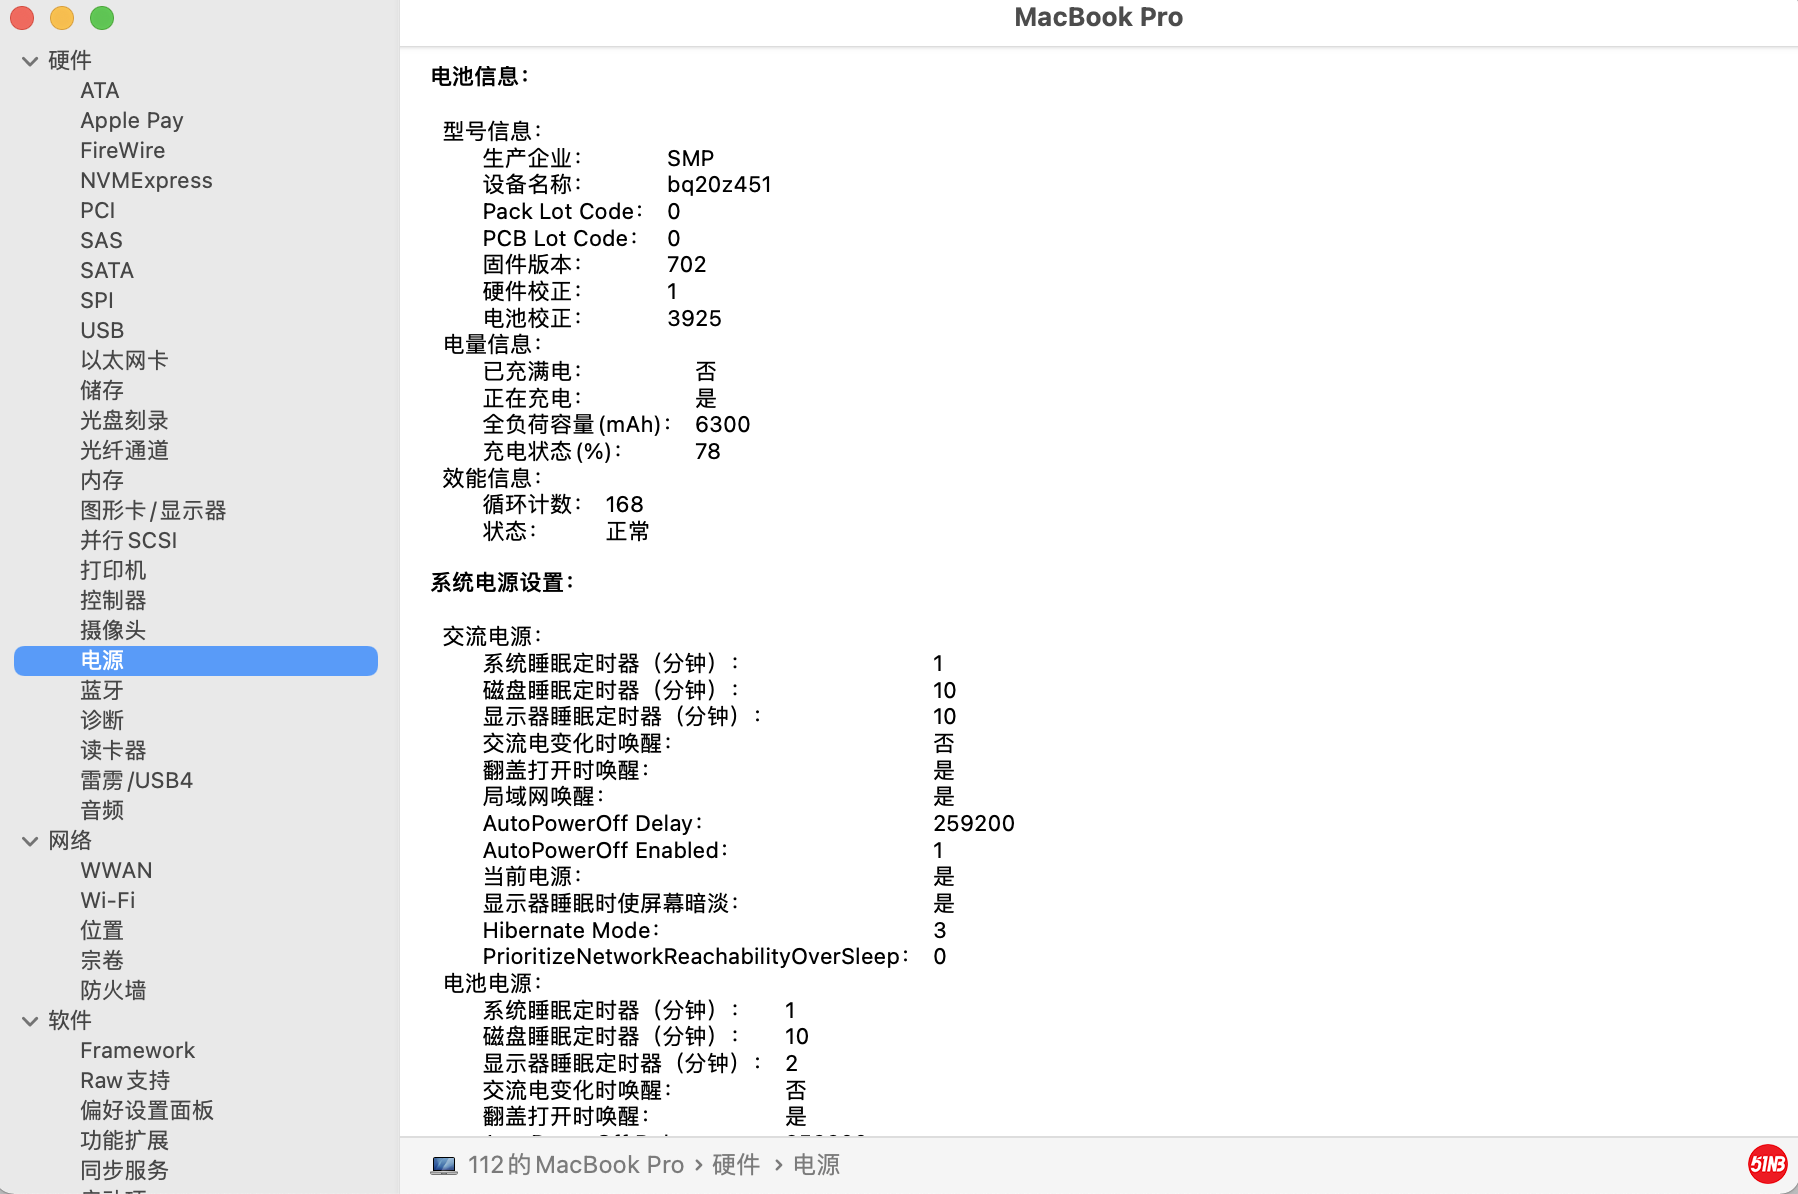Collapse the 软件 section chevron

(30, 1021)
